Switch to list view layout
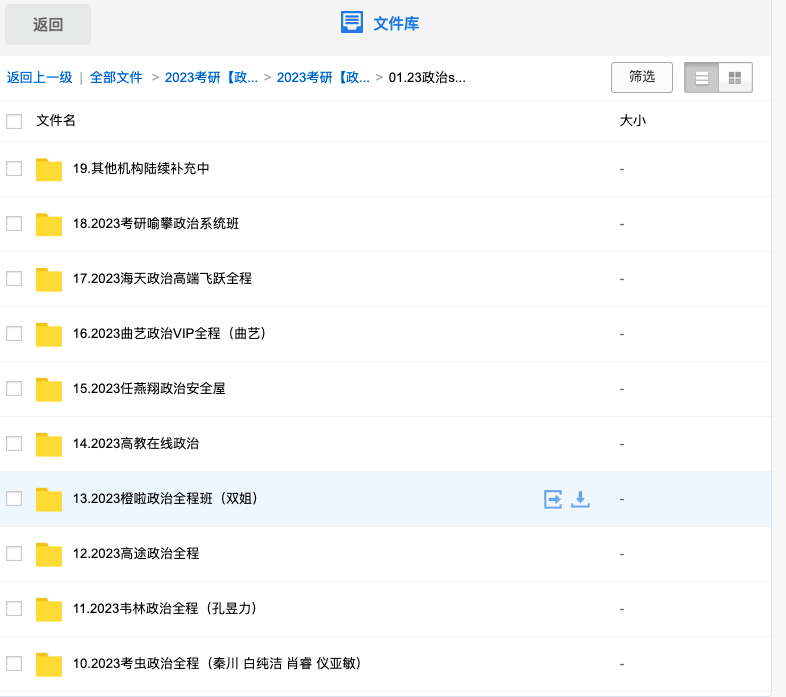Viewport: 786px width, 697px height. (701, 78)
